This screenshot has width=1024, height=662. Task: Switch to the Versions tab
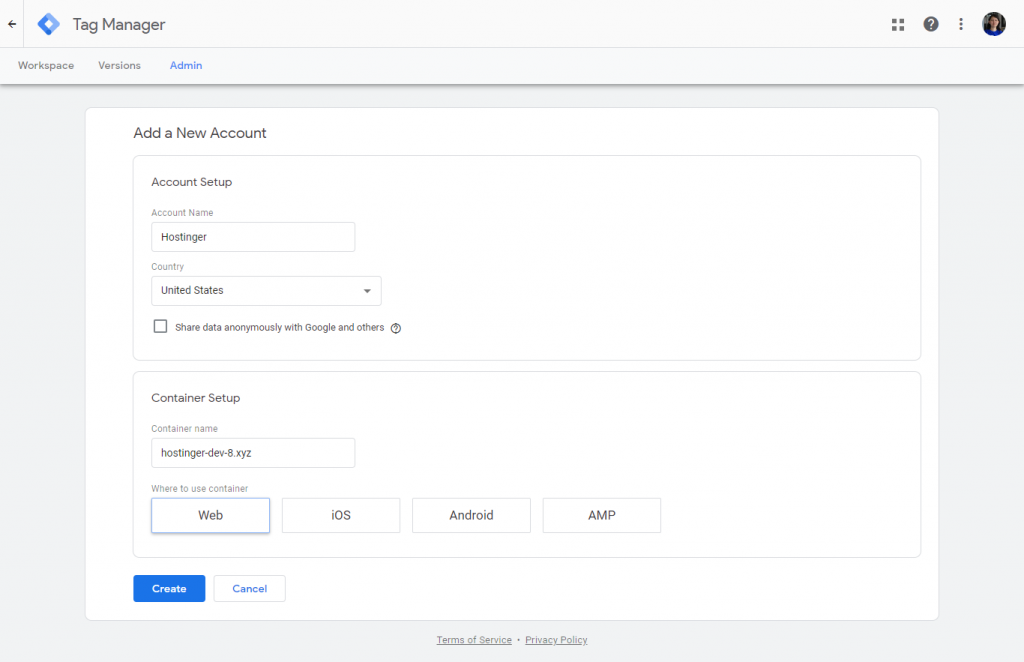click(119, 65)
